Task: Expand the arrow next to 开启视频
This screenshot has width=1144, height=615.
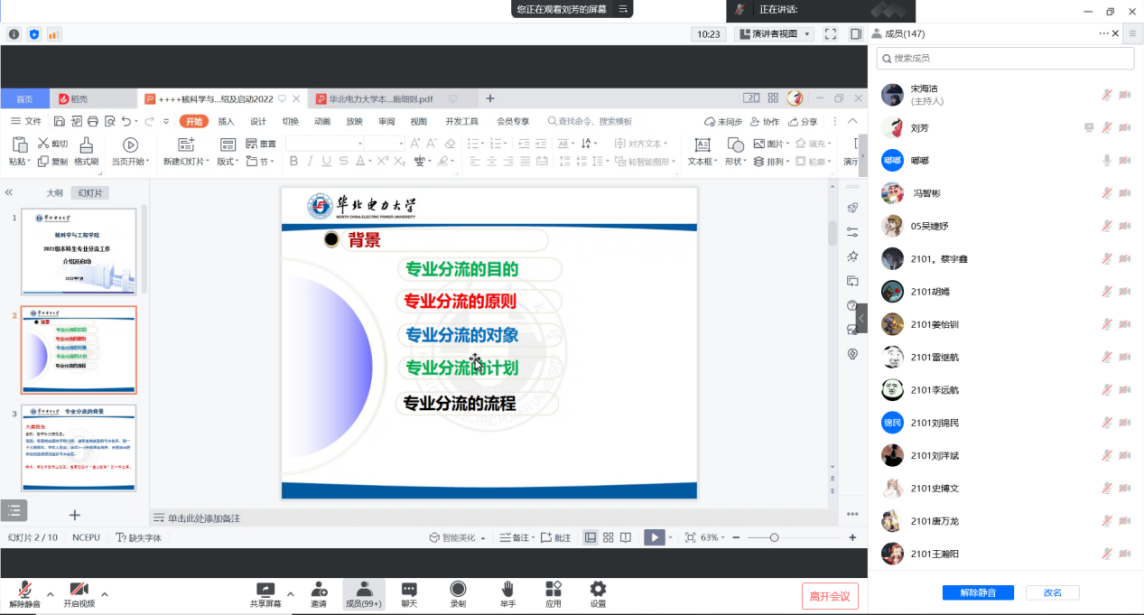Action: coord(105,593)
